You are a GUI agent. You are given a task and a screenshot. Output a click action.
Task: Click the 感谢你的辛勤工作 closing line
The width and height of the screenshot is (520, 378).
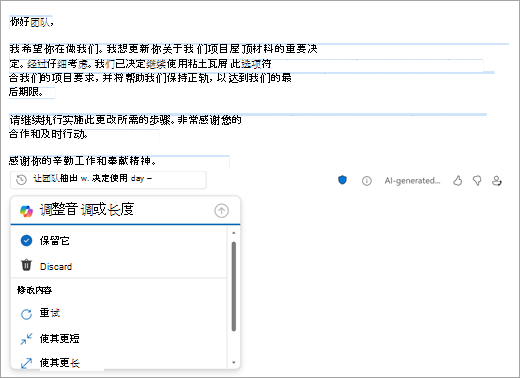tap(82, 161)
